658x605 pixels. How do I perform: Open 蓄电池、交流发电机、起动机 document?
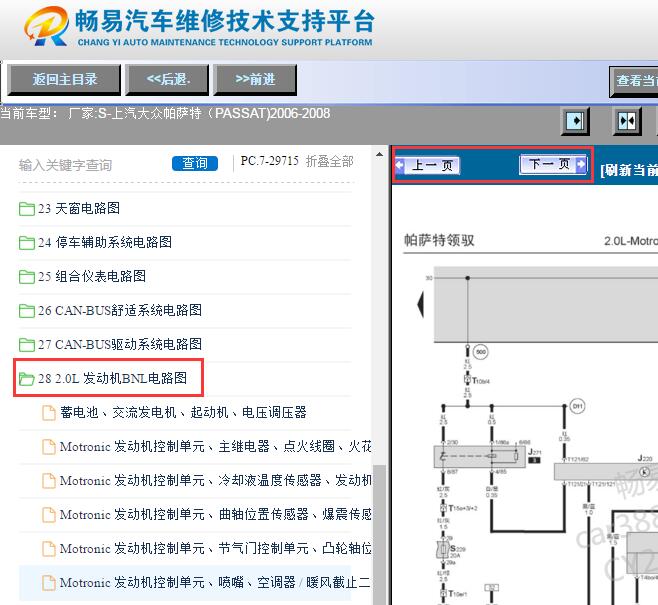point(183,412)
